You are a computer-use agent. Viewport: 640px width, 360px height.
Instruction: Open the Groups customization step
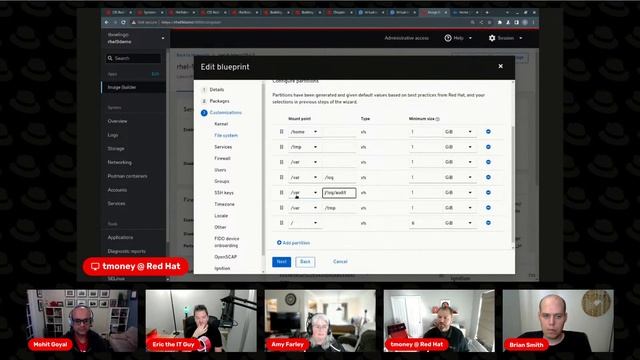pyautogui.click(x=222, y=181)
